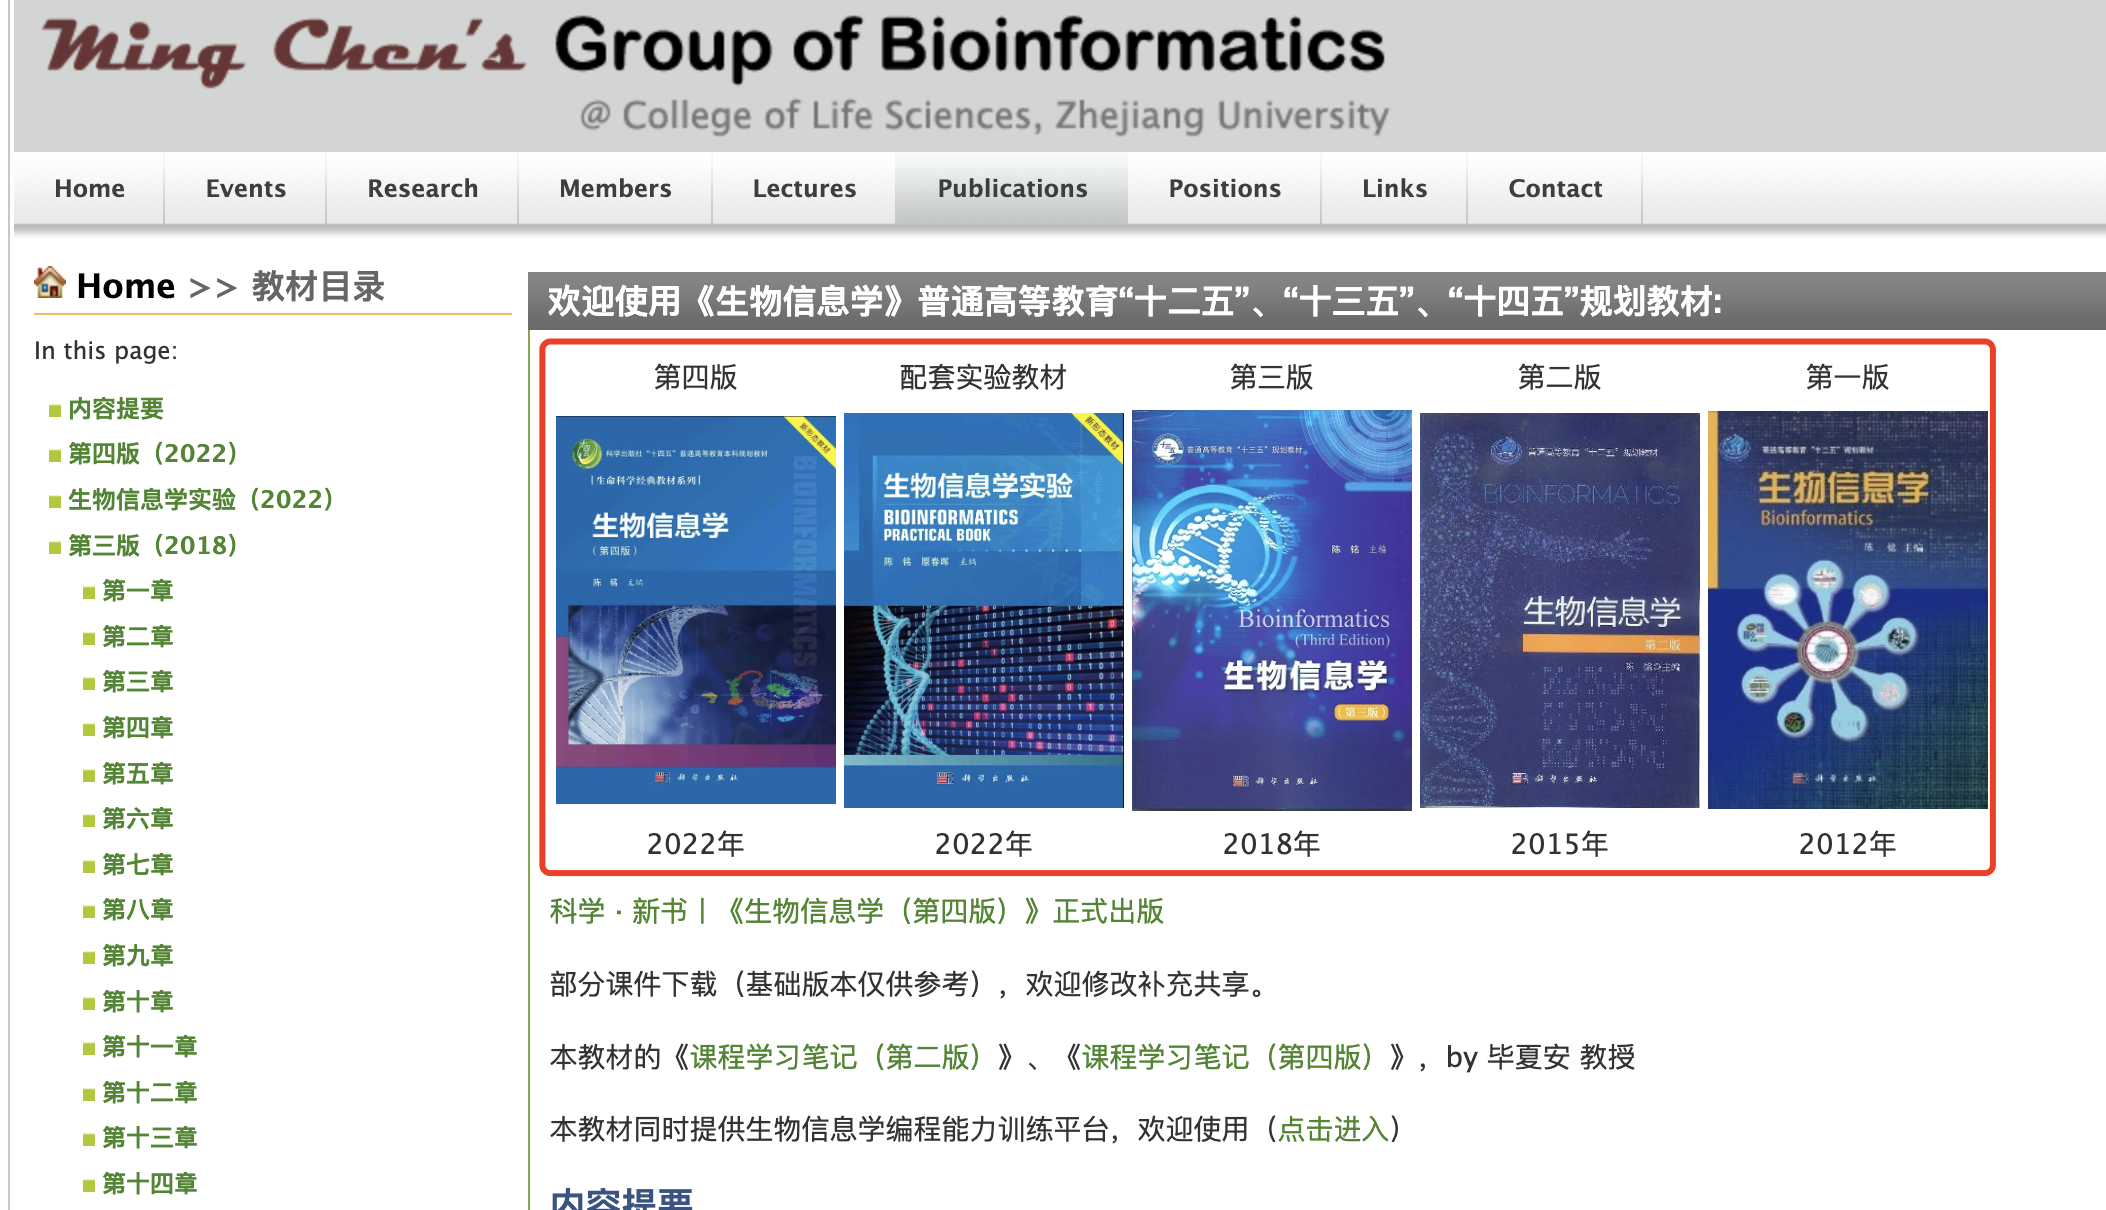Open the Research menu item
Image resolution: width=2106 pixels, height=1210 pixels.
pos(422,188)
